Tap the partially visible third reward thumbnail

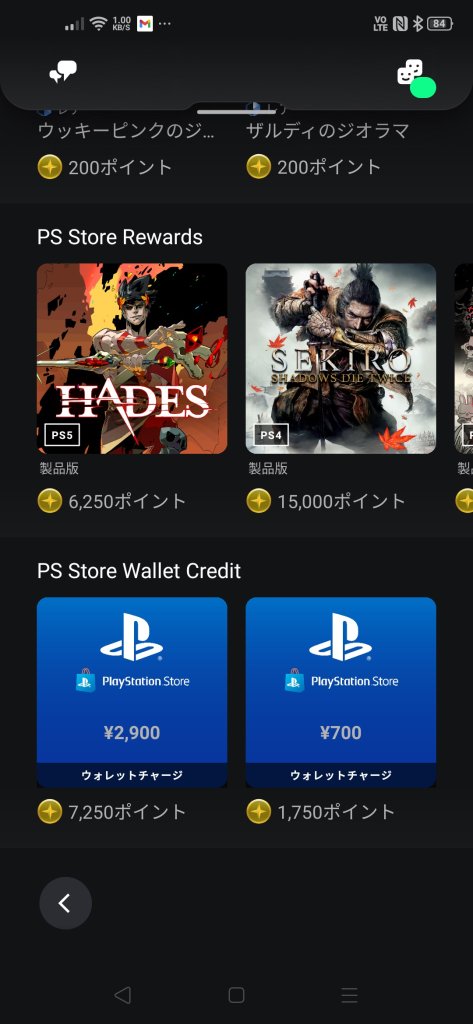tap(464, 359)
